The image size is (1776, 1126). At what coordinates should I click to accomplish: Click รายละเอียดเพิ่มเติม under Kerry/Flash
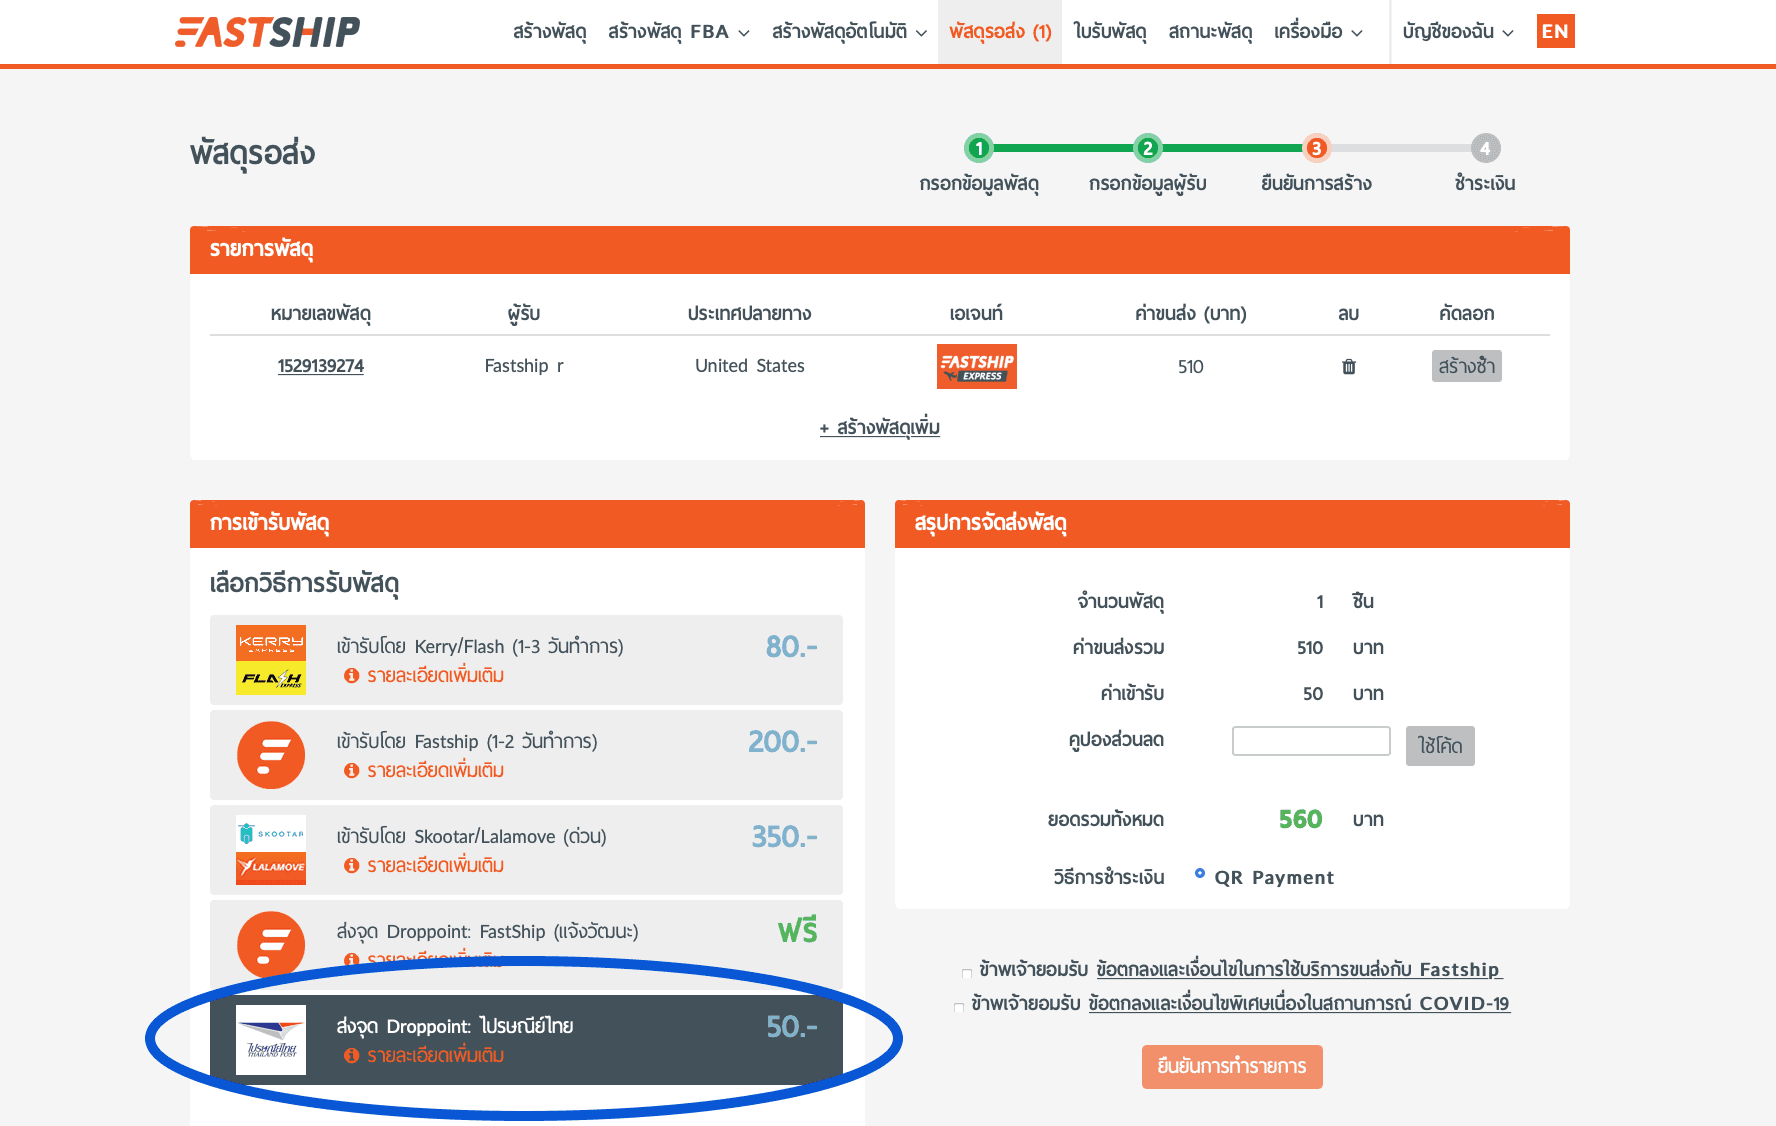[435, 676]
